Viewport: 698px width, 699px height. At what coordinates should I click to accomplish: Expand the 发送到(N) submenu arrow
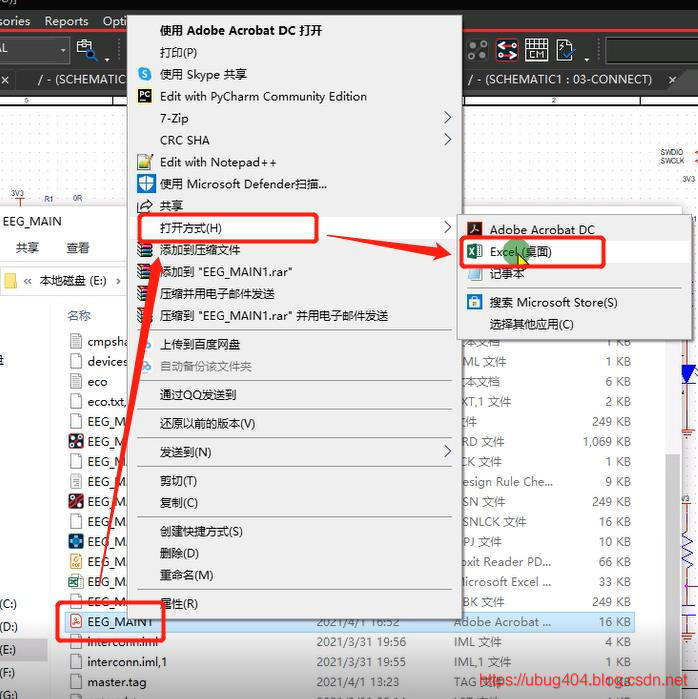coord(448,452)
